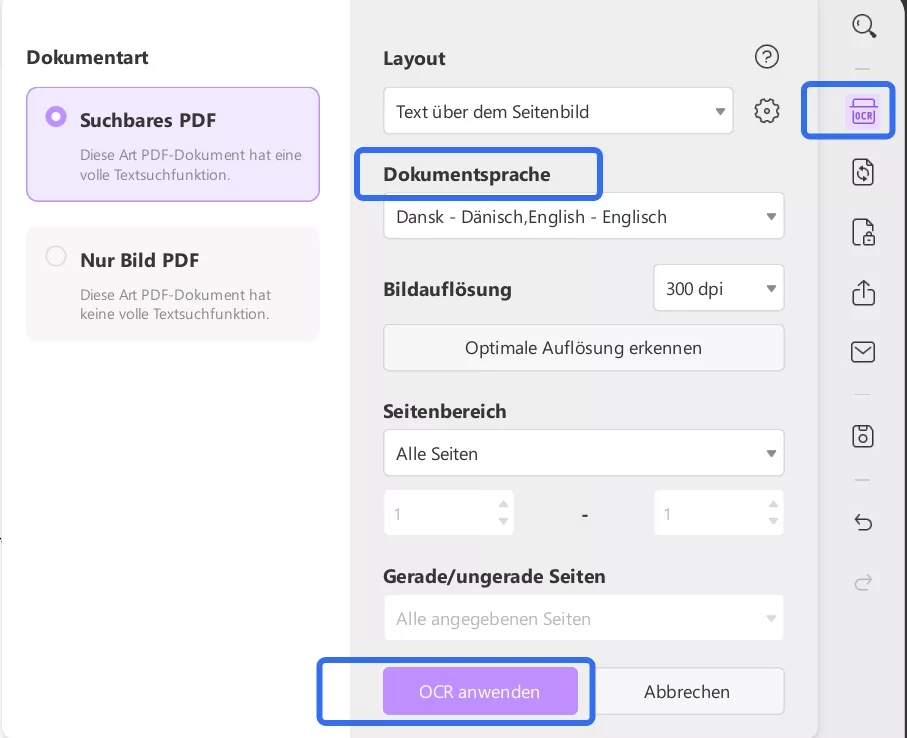Open the OCR settings gear icon

click(767, 111)
